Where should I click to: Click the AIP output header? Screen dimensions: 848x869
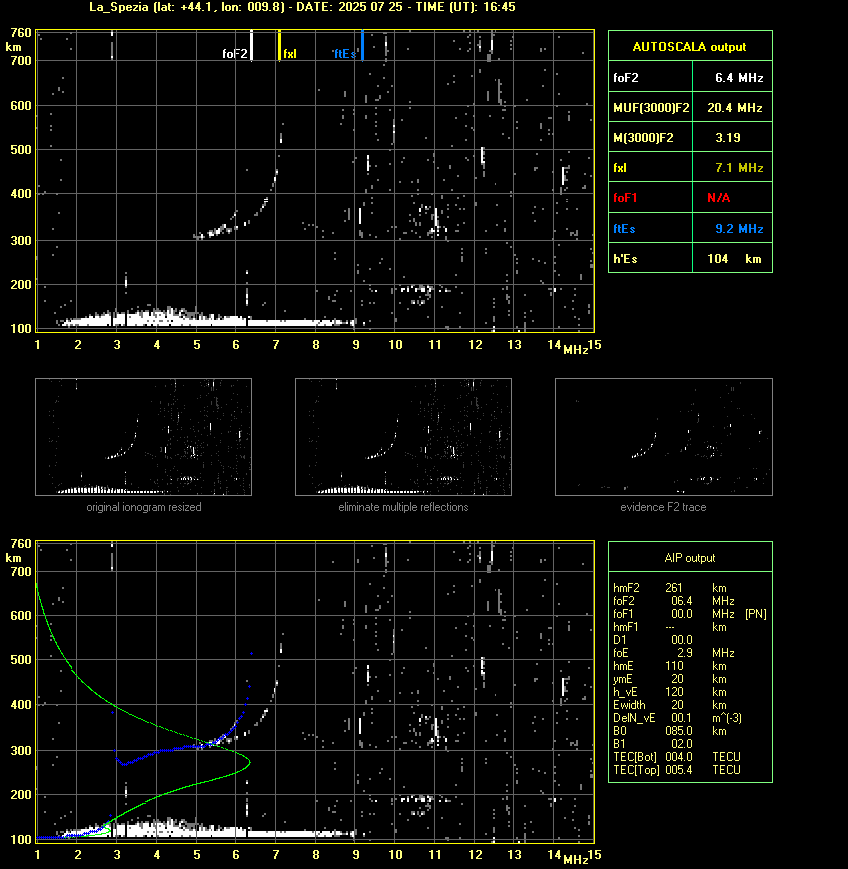tap(690, 558)
